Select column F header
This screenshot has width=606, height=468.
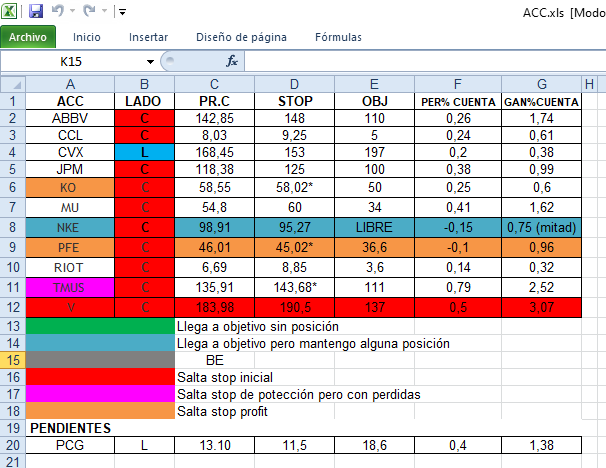coord(458,84)
